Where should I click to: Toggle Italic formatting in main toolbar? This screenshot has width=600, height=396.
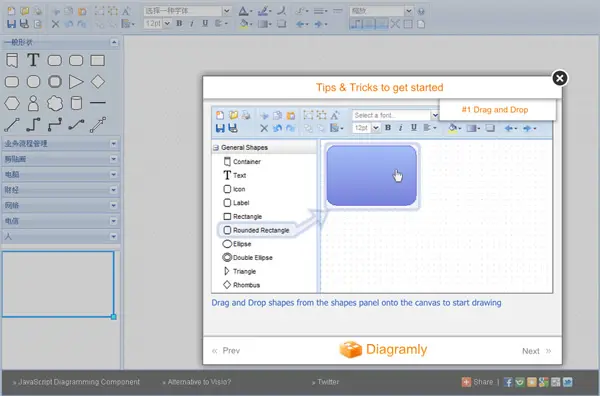192,23
